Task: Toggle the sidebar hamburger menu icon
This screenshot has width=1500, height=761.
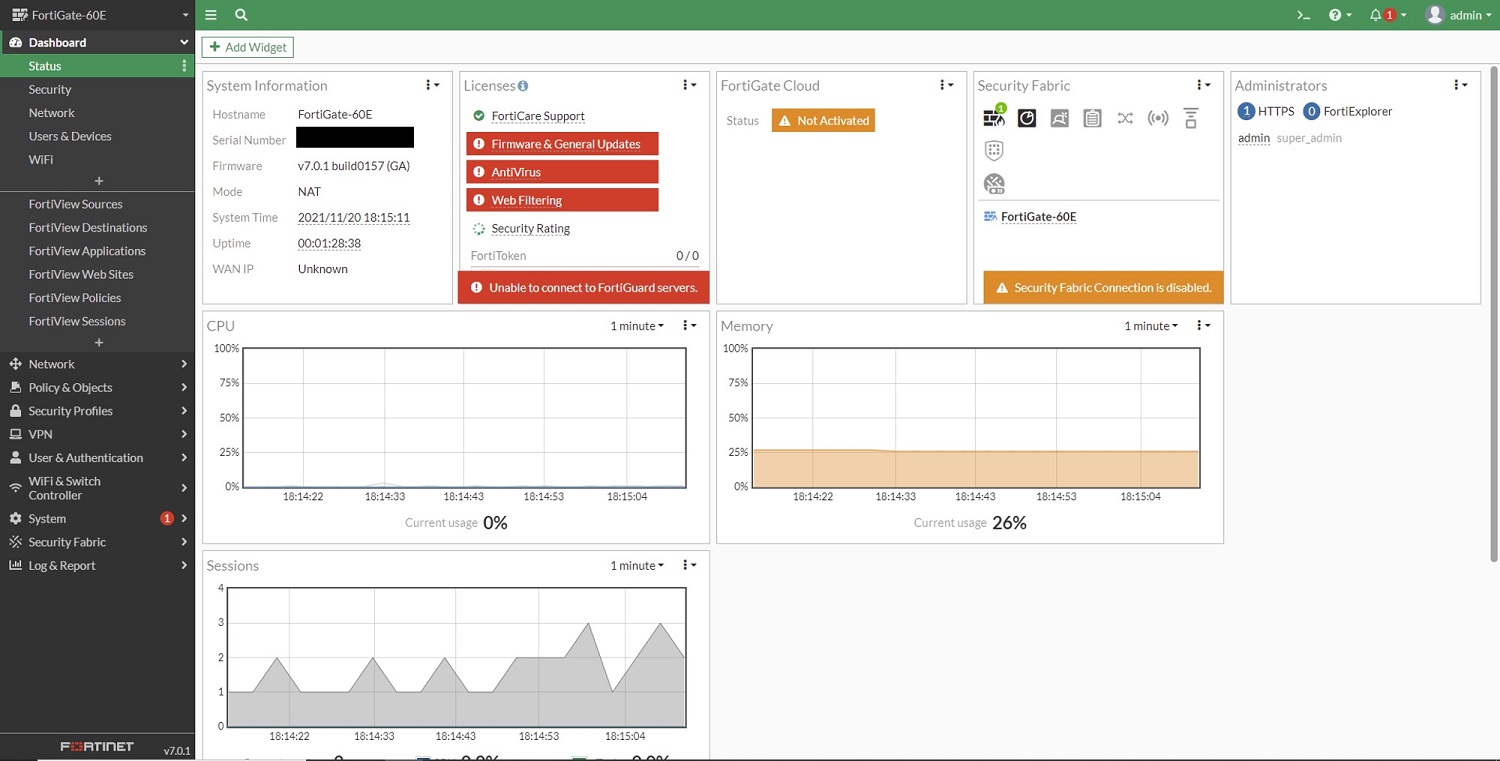Action: pos(211,15)
